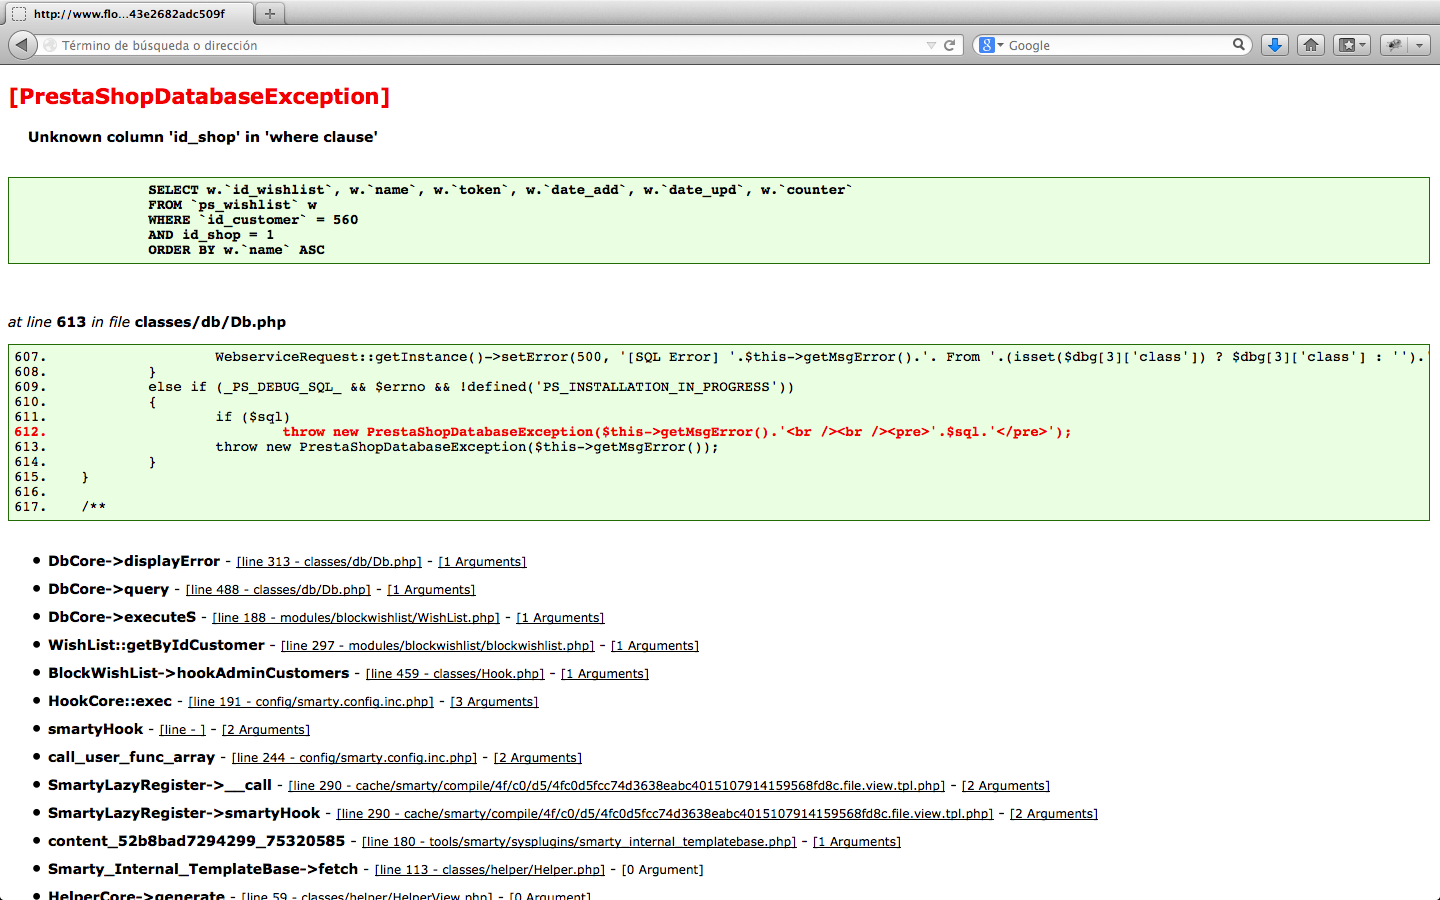Open link line 488 - classes/db/Db.php

[x=278, y=590]
